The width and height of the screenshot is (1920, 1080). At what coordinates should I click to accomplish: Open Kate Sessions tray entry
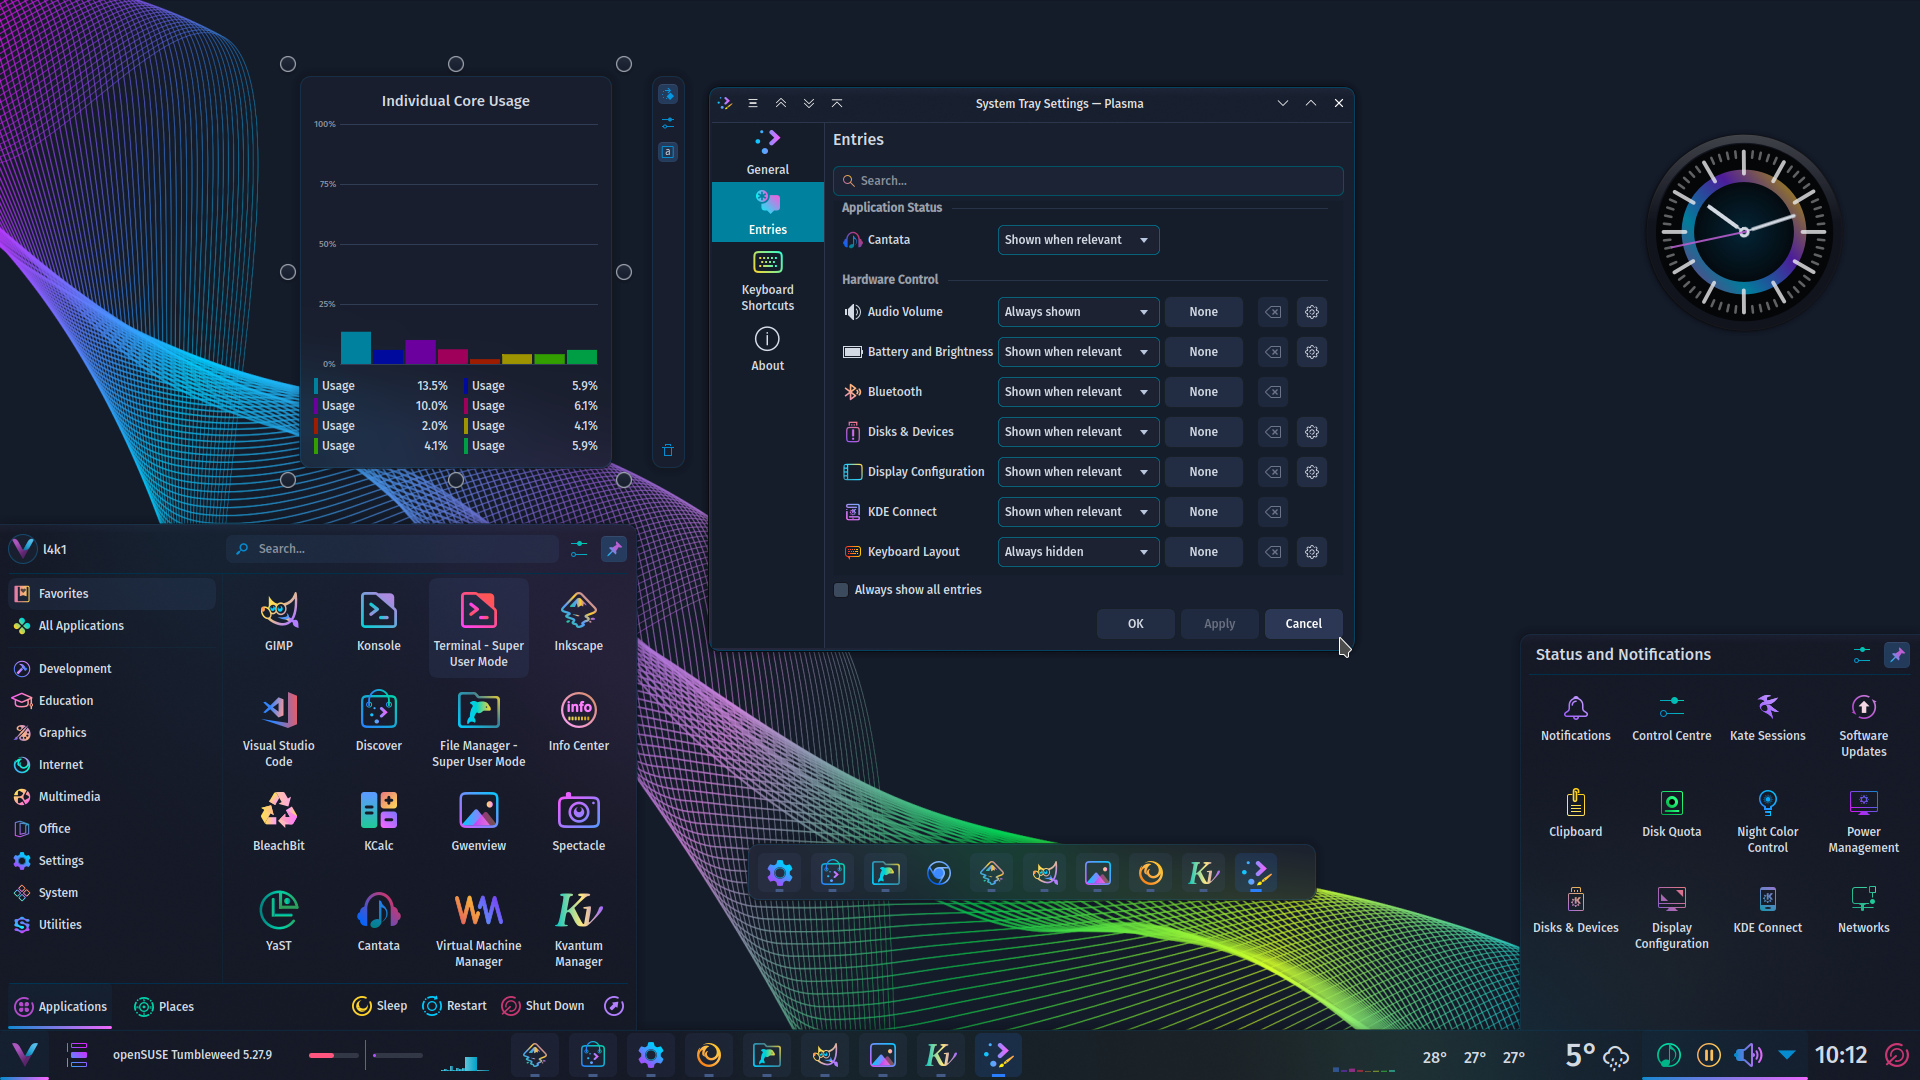1768,718
